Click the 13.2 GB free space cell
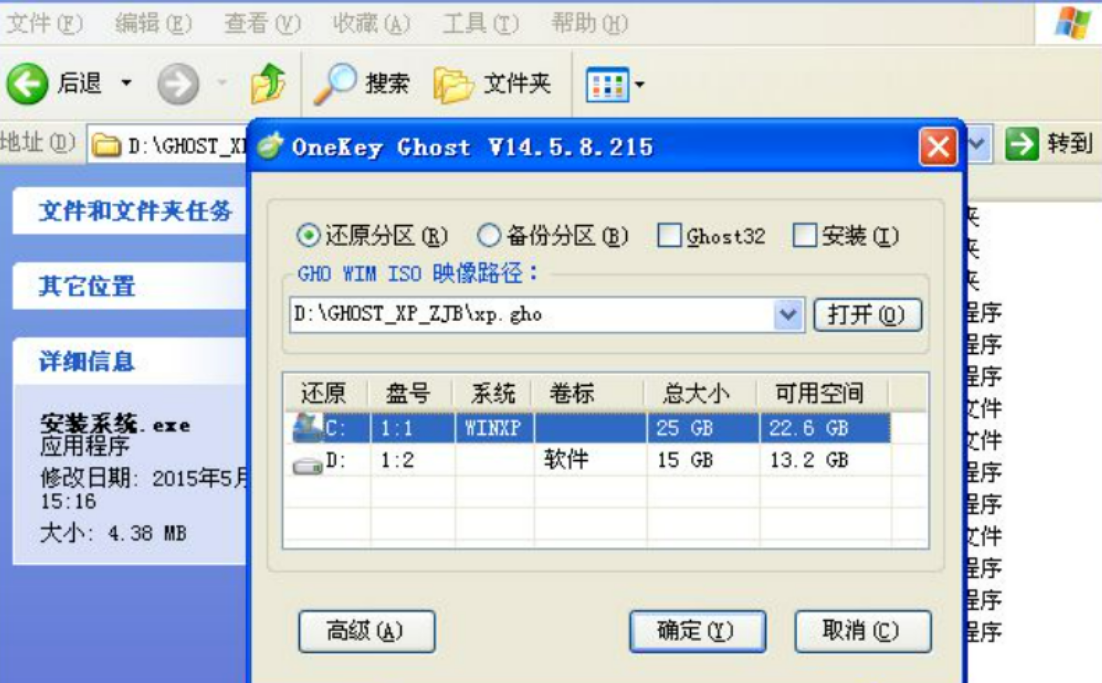The image size is (1102, 683). click(x=824, y=460)
